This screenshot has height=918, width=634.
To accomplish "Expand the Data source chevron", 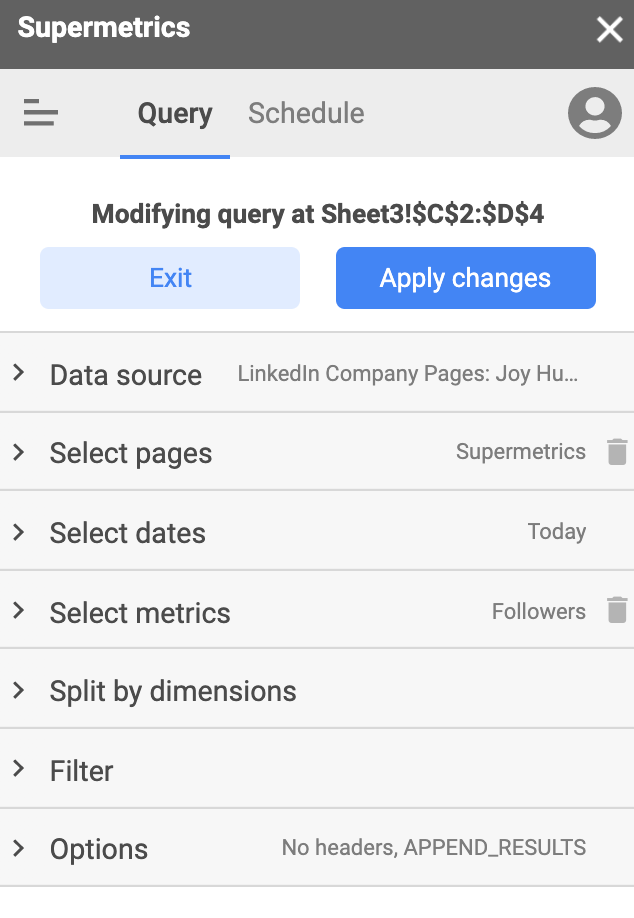I will click(x=19, y=373).
